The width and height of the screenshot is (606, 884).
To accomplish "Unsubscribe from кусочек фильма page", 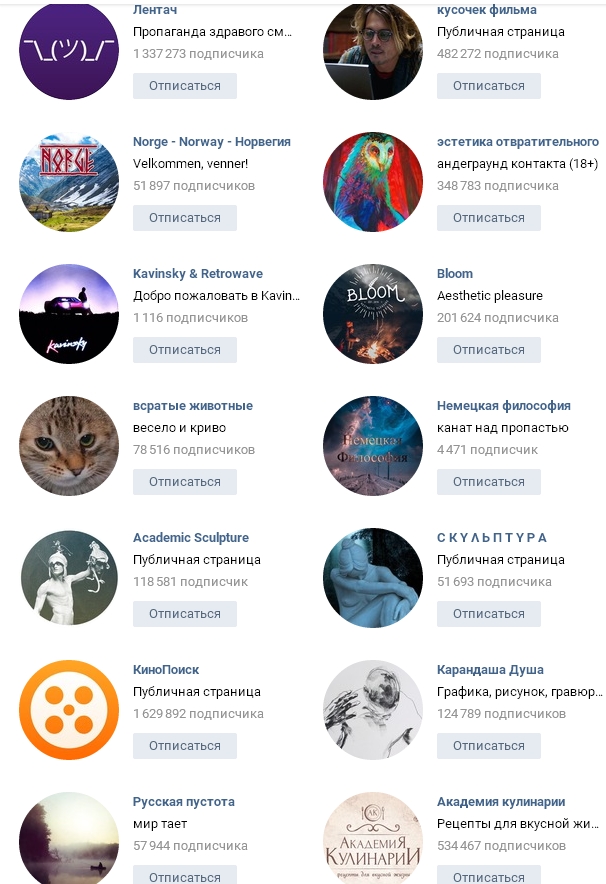I will [x=489, y=86].
